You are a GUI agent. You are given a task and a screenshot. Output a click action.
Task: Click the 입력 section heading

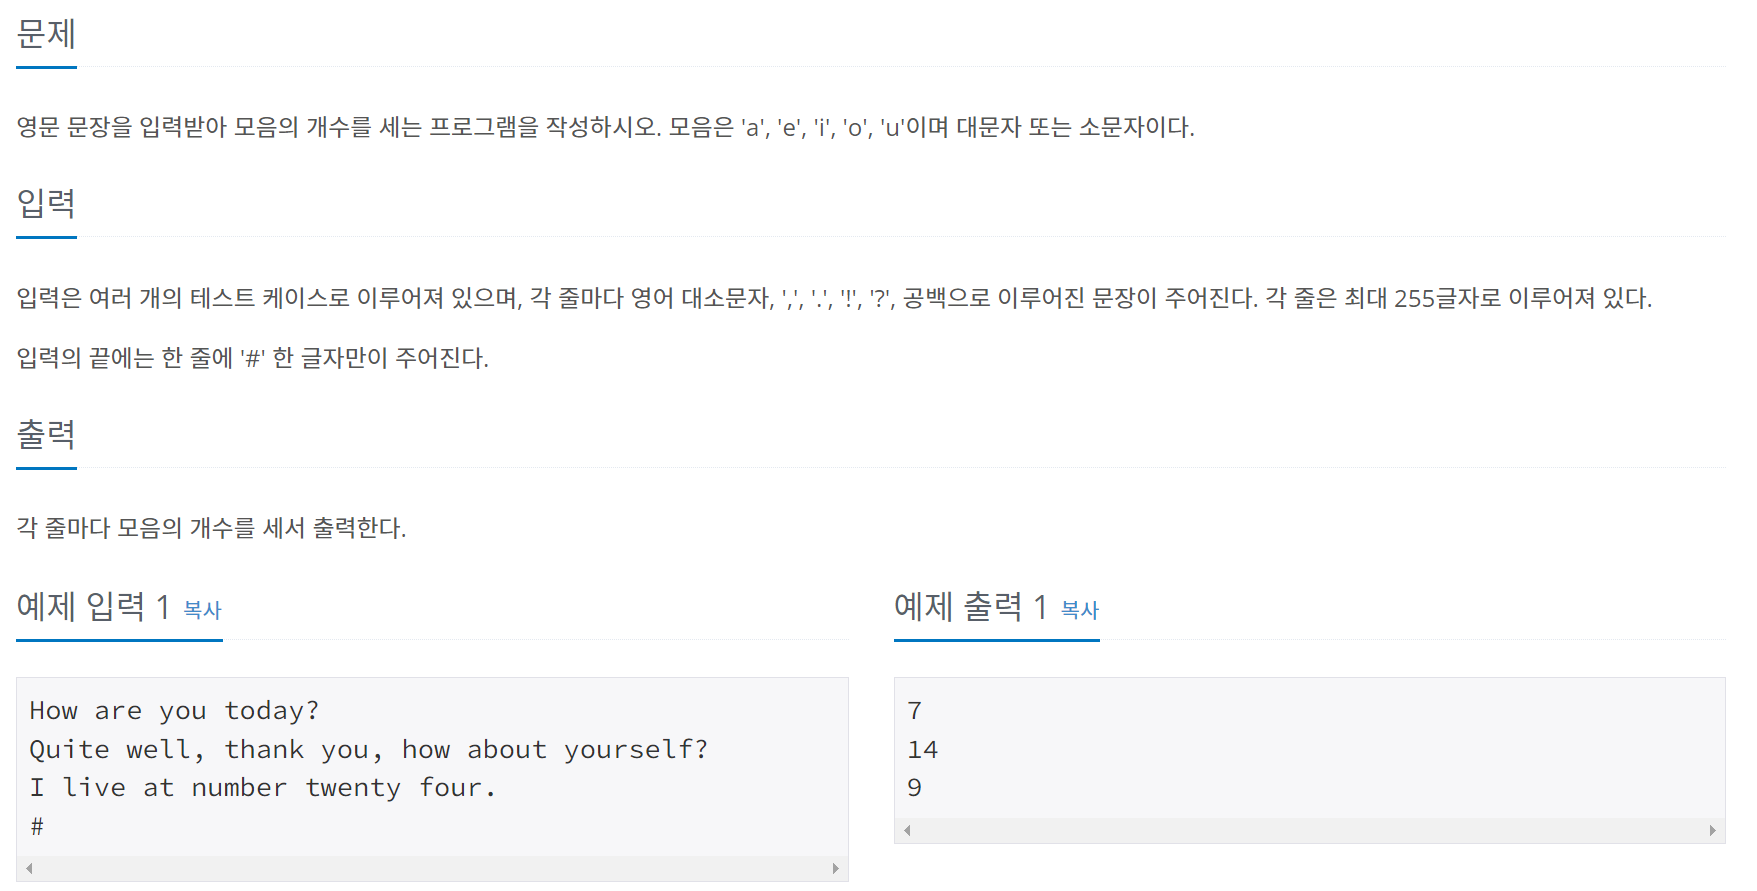46,203
